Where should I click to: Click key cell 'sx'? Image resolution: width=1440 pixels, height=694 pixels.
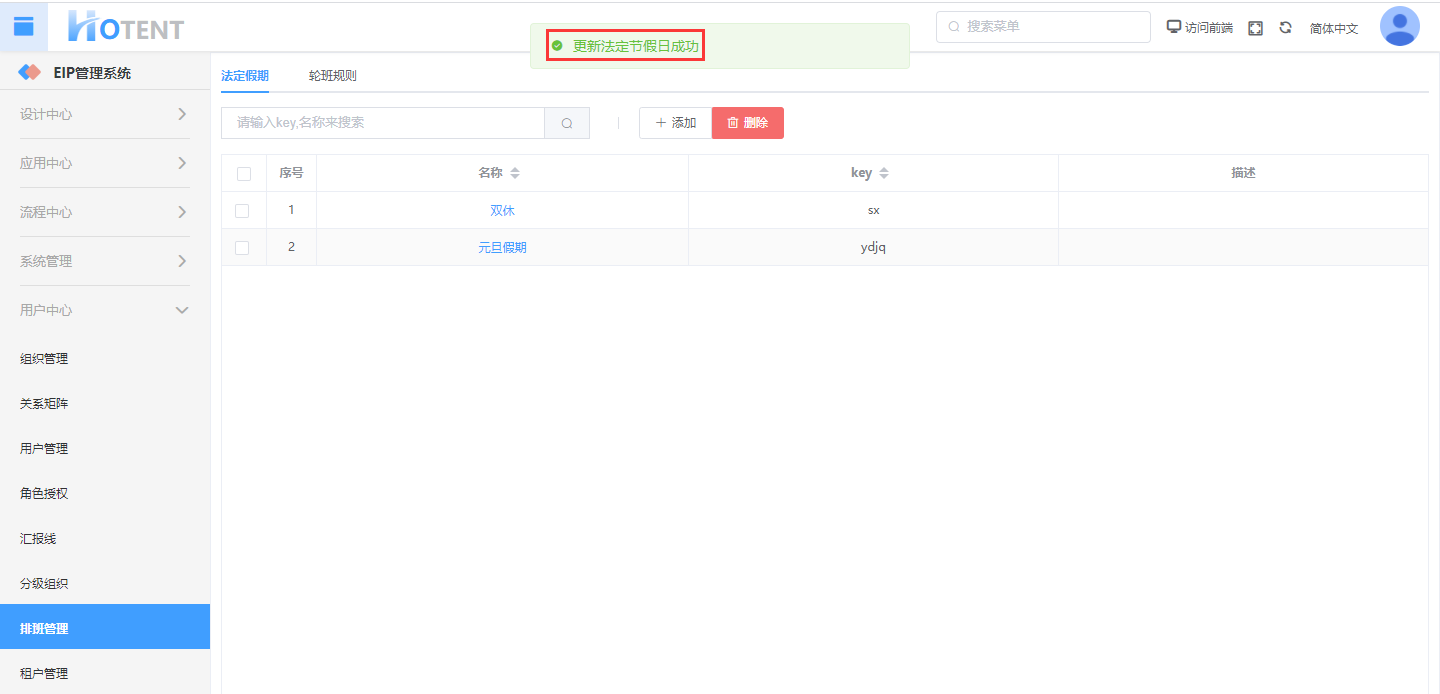(873, 210)
